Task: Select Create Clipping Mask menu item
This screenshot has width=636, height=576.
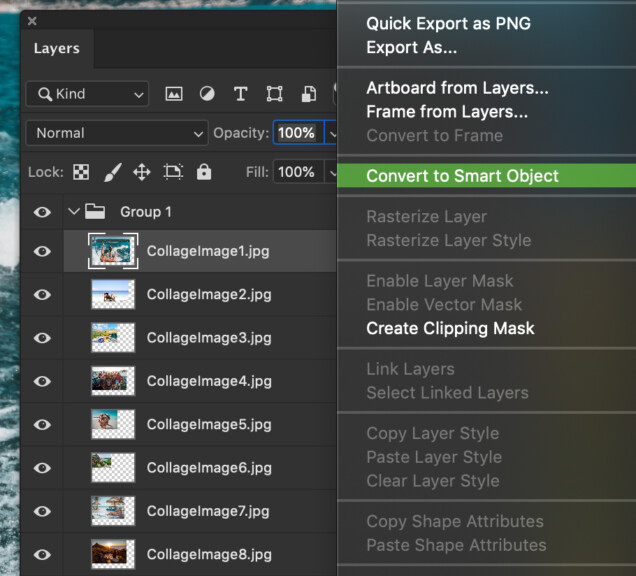Action: click(x=450, y=328)
